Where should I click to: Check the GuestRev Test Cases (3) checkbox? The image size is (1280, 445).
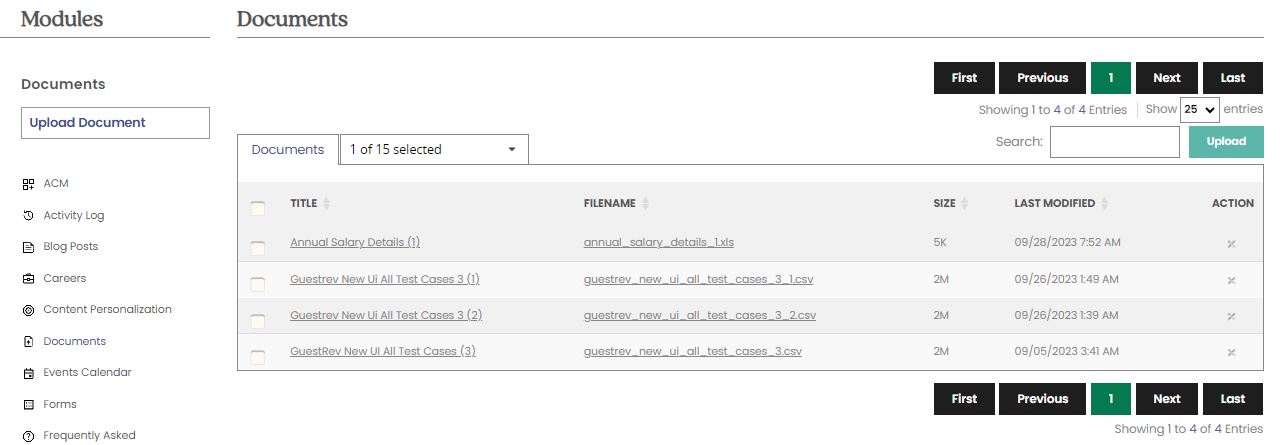pos(258,357)
